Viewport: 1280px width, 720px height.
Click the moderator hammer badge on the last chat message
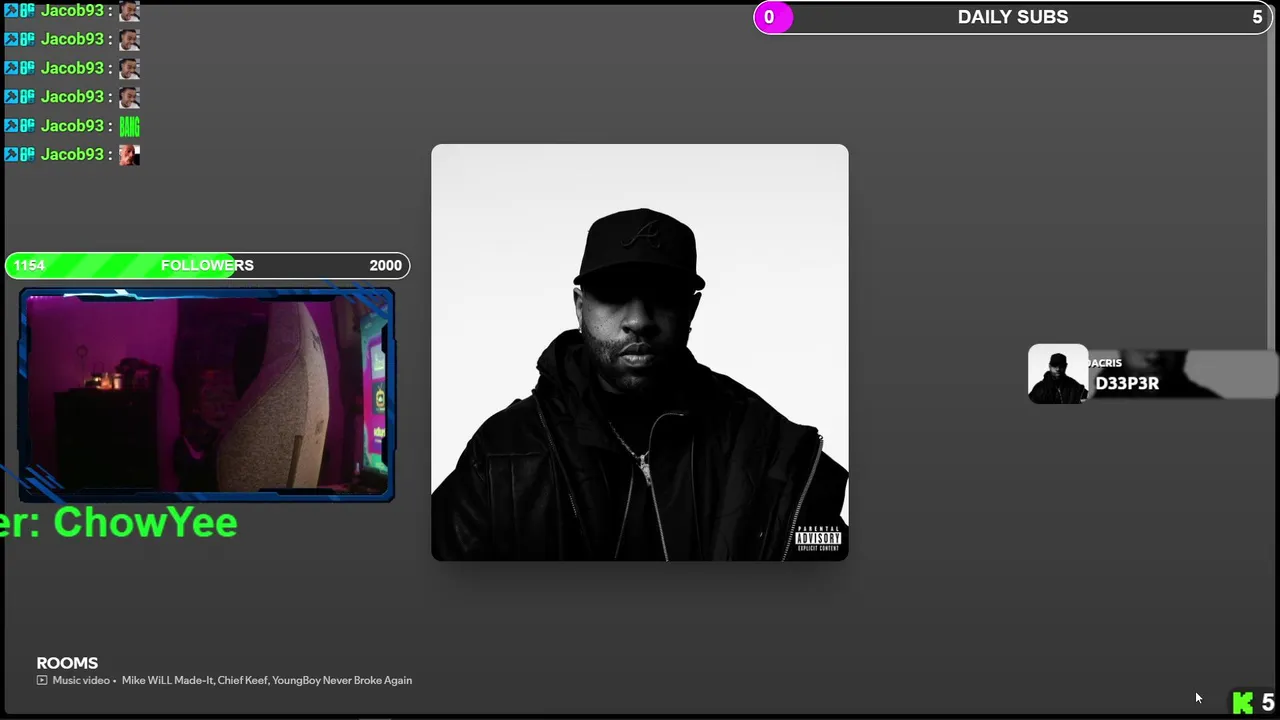[x=11, y=155]
